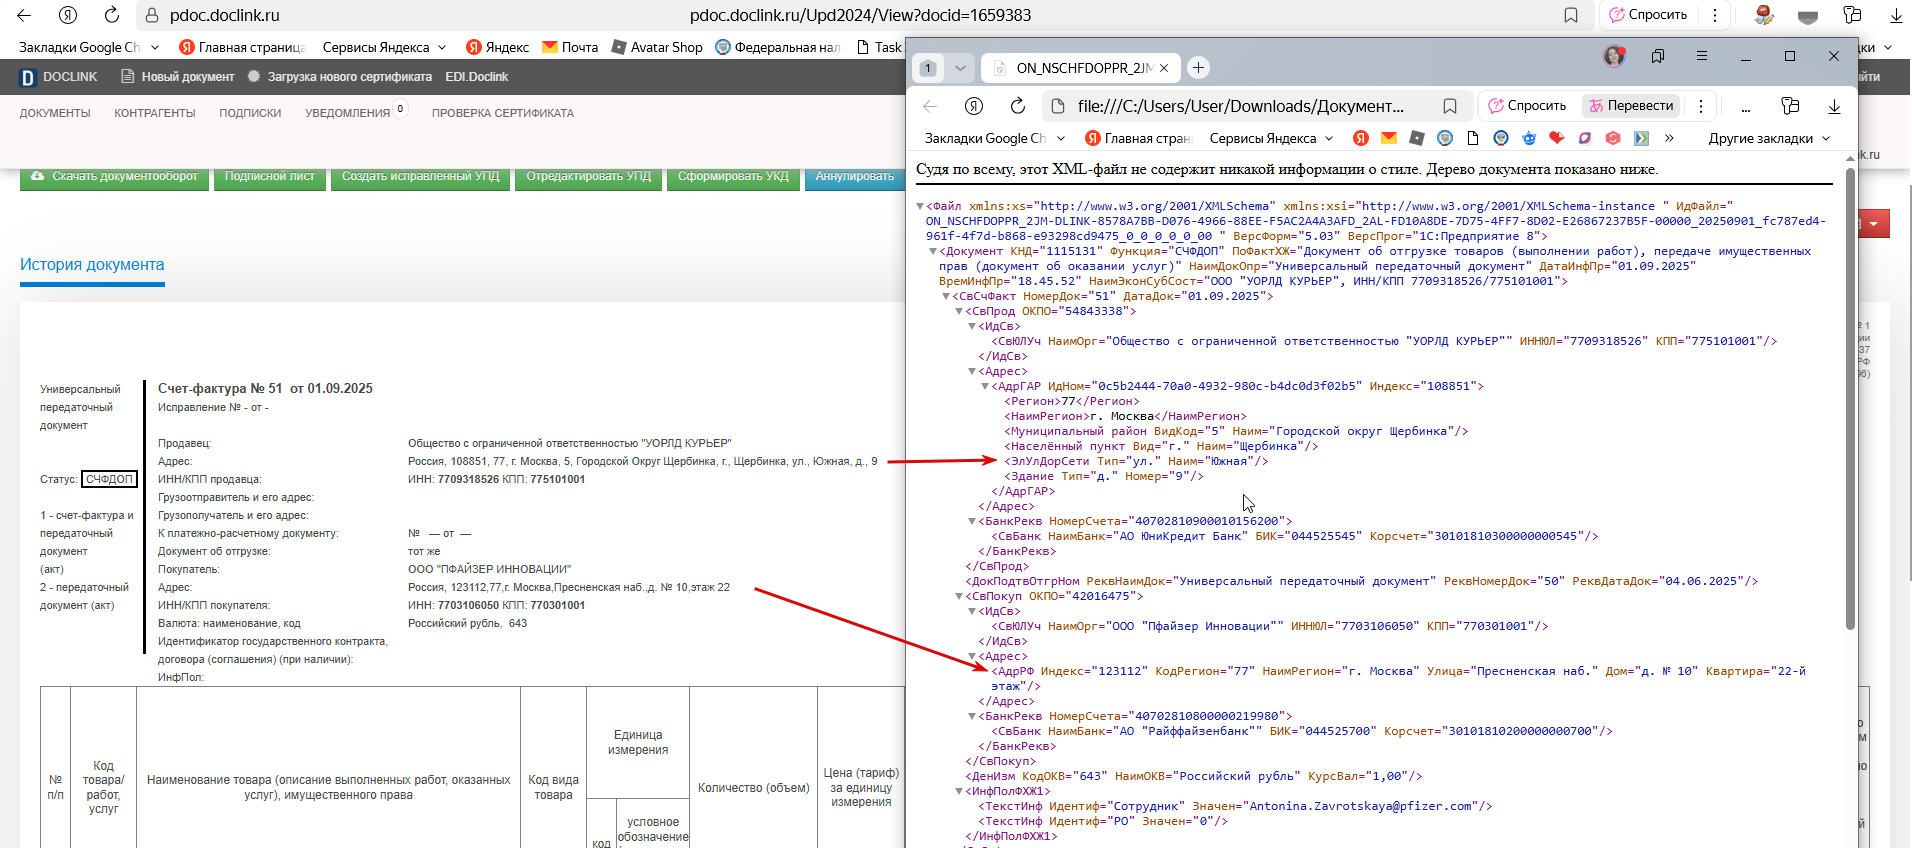Show hidden bookmarks via double chevron
Image resolution: width=1912 pixels, height=848 pixels.
click(1668, 138)
